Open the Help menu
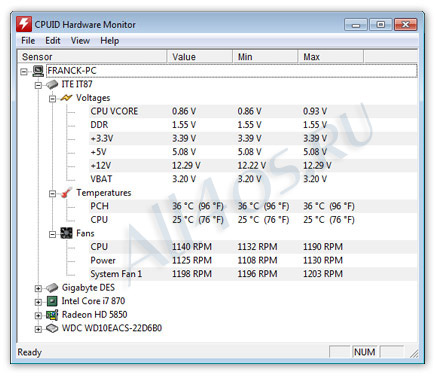The image size is (435, 377). pos(110,41)
